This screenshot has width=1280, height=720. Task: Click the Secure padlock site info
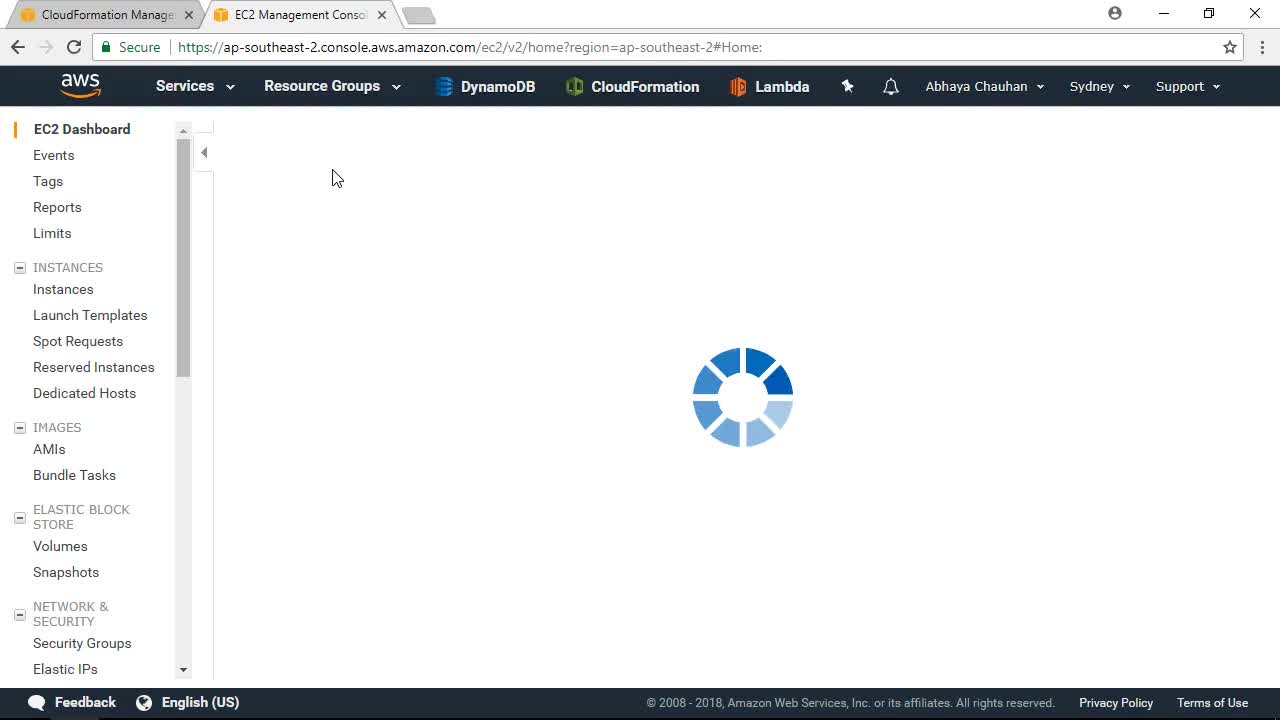(130, 47)
